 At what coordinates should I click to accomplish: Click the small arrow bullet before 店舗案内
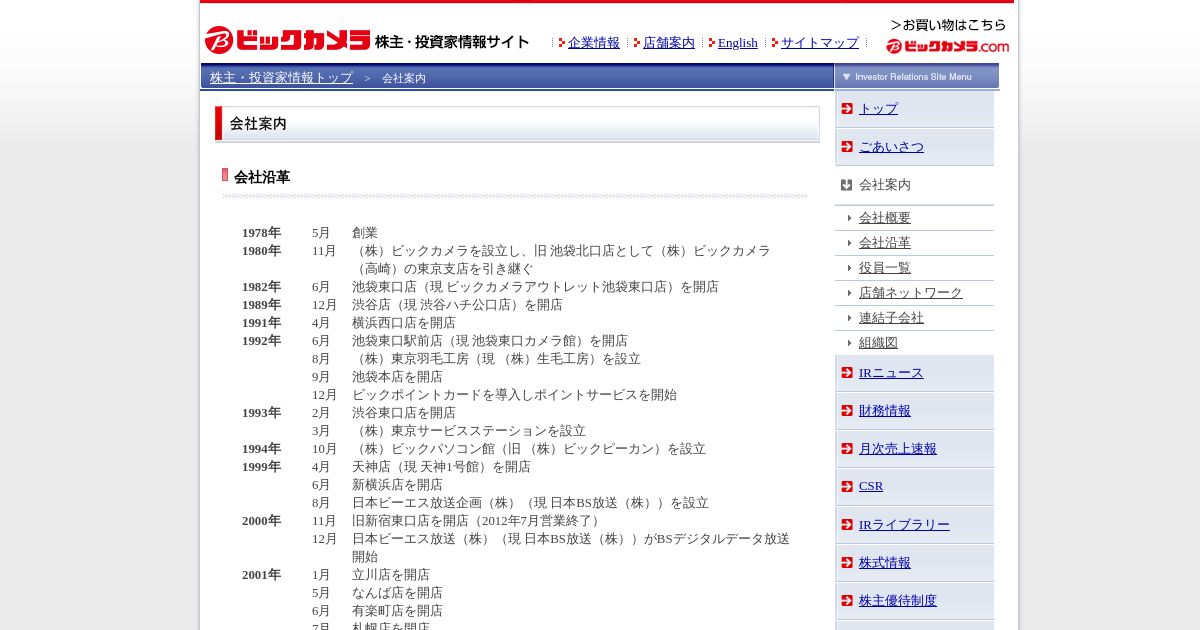[x=637, y=43]
